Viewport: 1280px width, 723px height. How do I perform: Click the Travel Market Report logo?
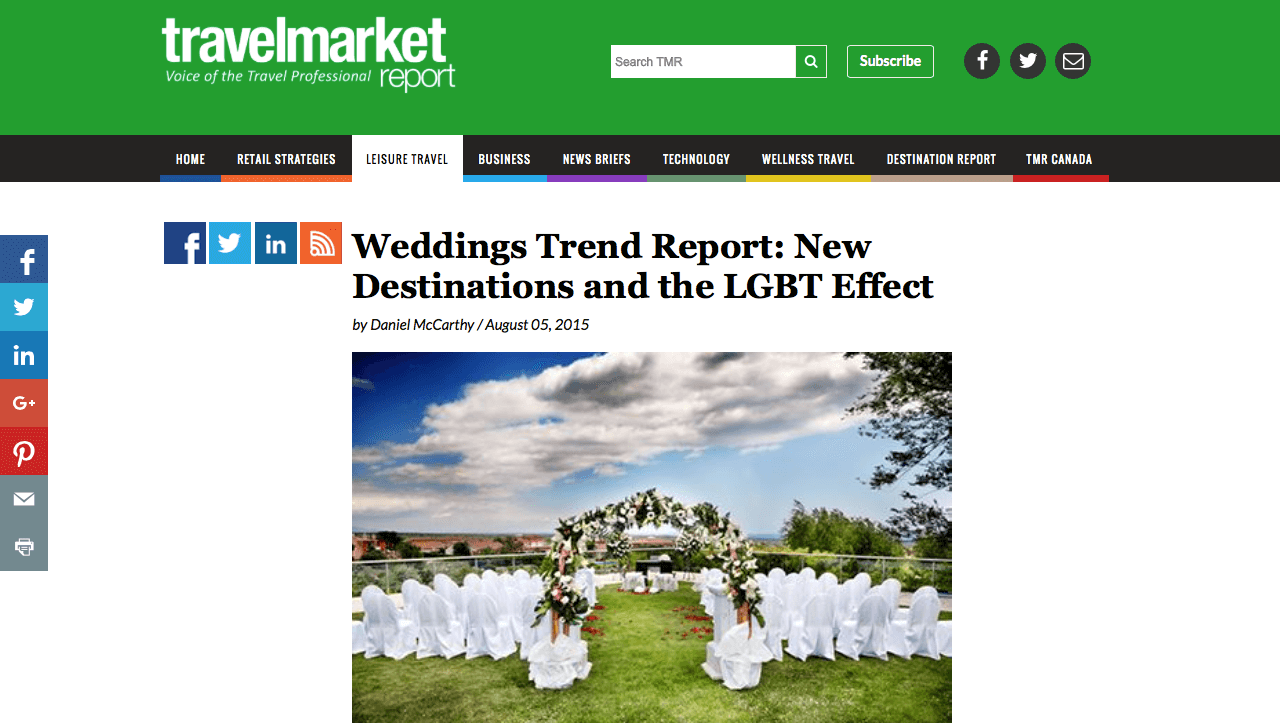coord(308,54)
